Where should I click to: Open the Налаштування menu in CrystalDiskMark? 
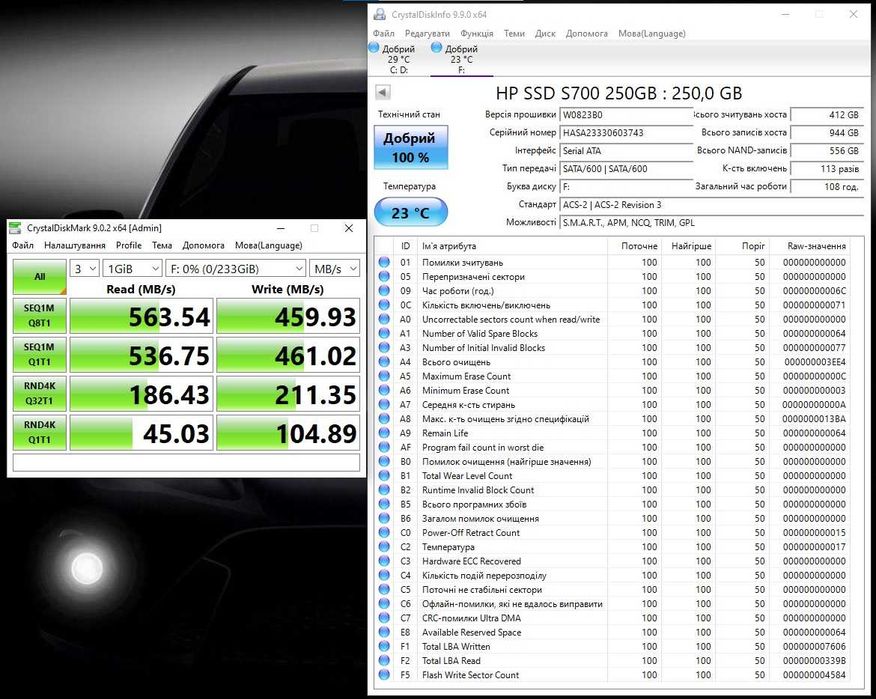[75, 245]
